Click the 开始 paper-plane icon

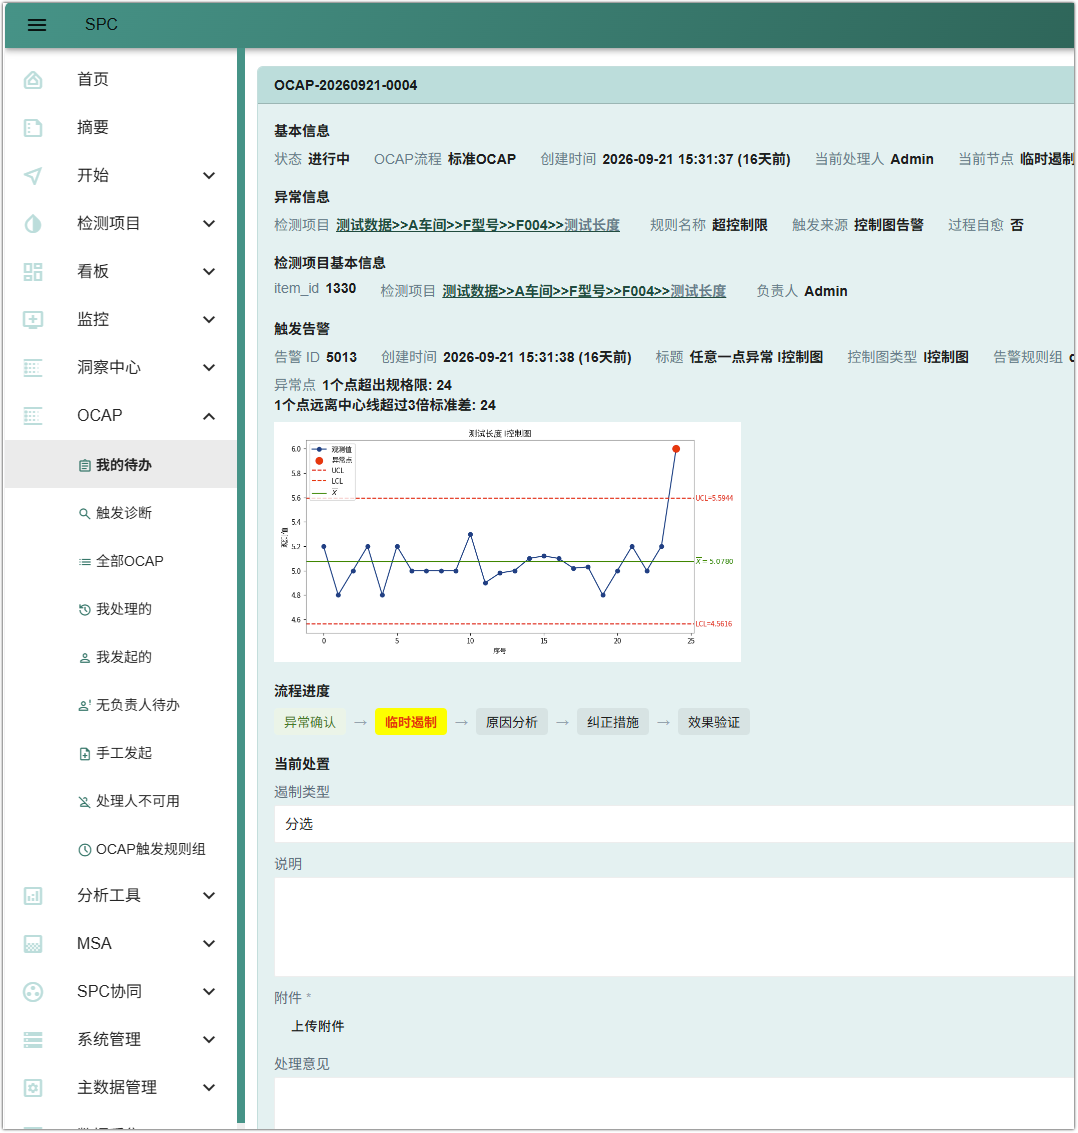33,176
